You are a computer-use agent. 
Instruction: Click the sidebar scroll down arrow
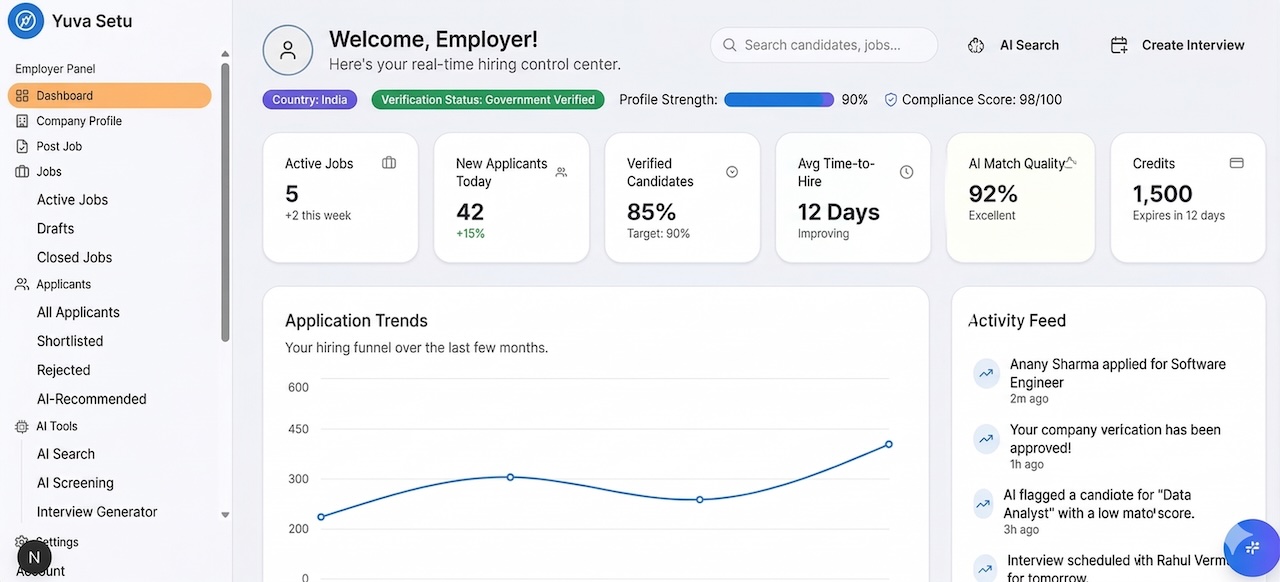point(225,515)
